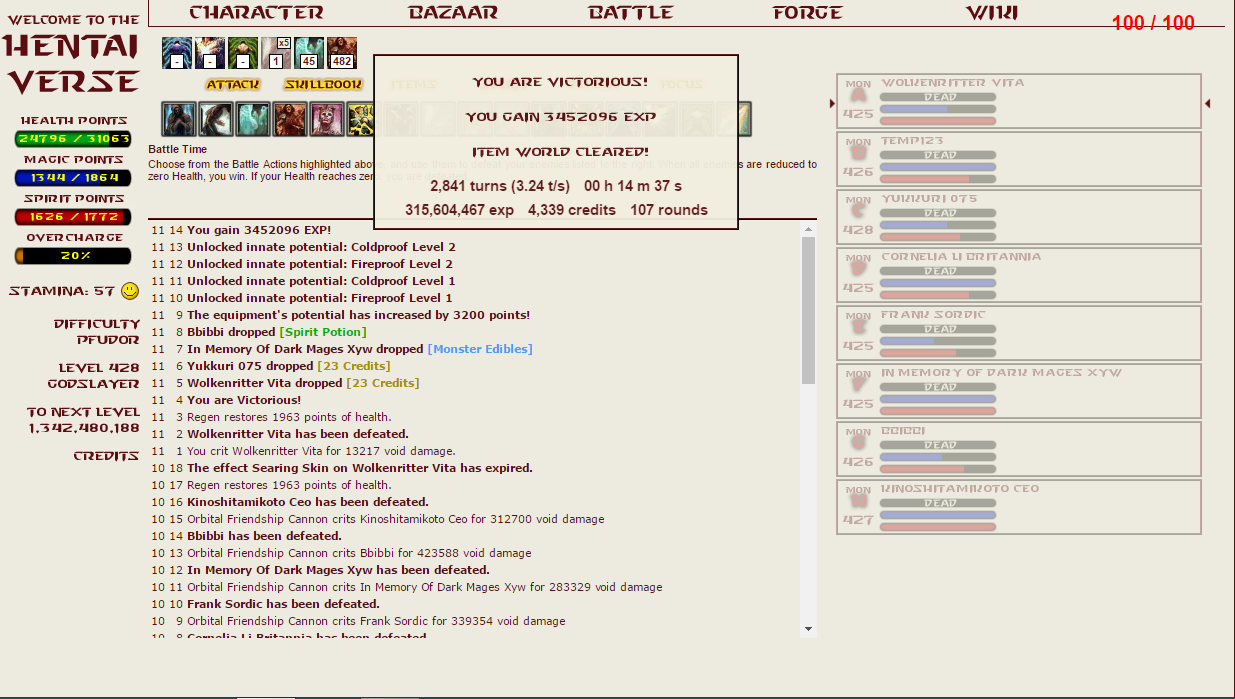The height and width of the screenshot is (699, 1235).
Task: Click the status effect icon stacked x5
Action: point(276,53)
